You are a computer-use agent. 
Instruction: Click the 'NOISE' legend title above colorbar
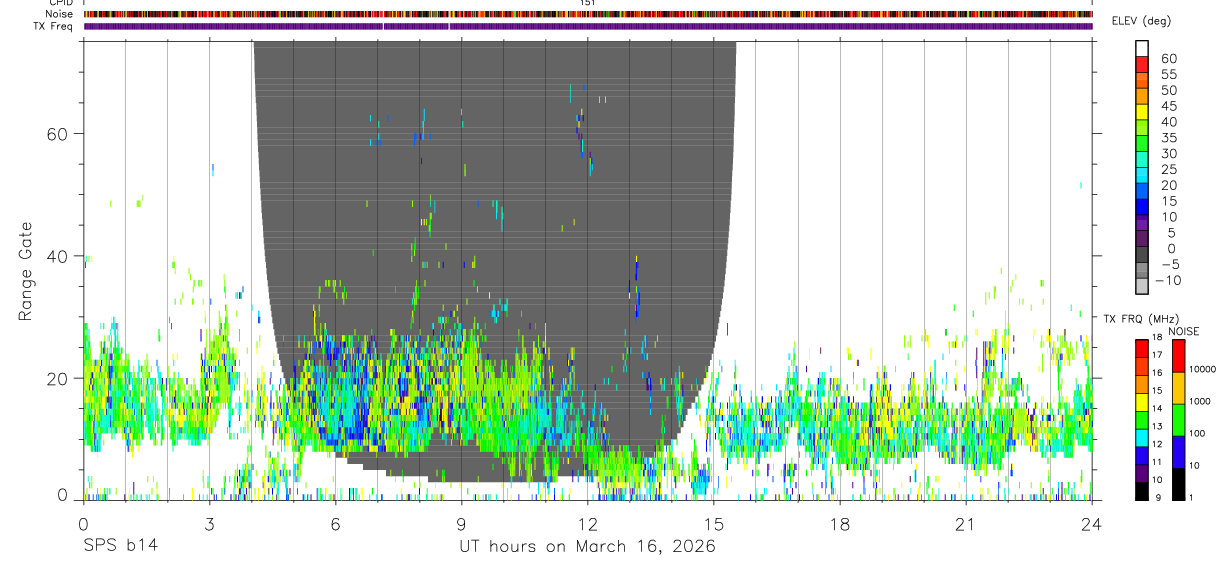[1182, 331]
